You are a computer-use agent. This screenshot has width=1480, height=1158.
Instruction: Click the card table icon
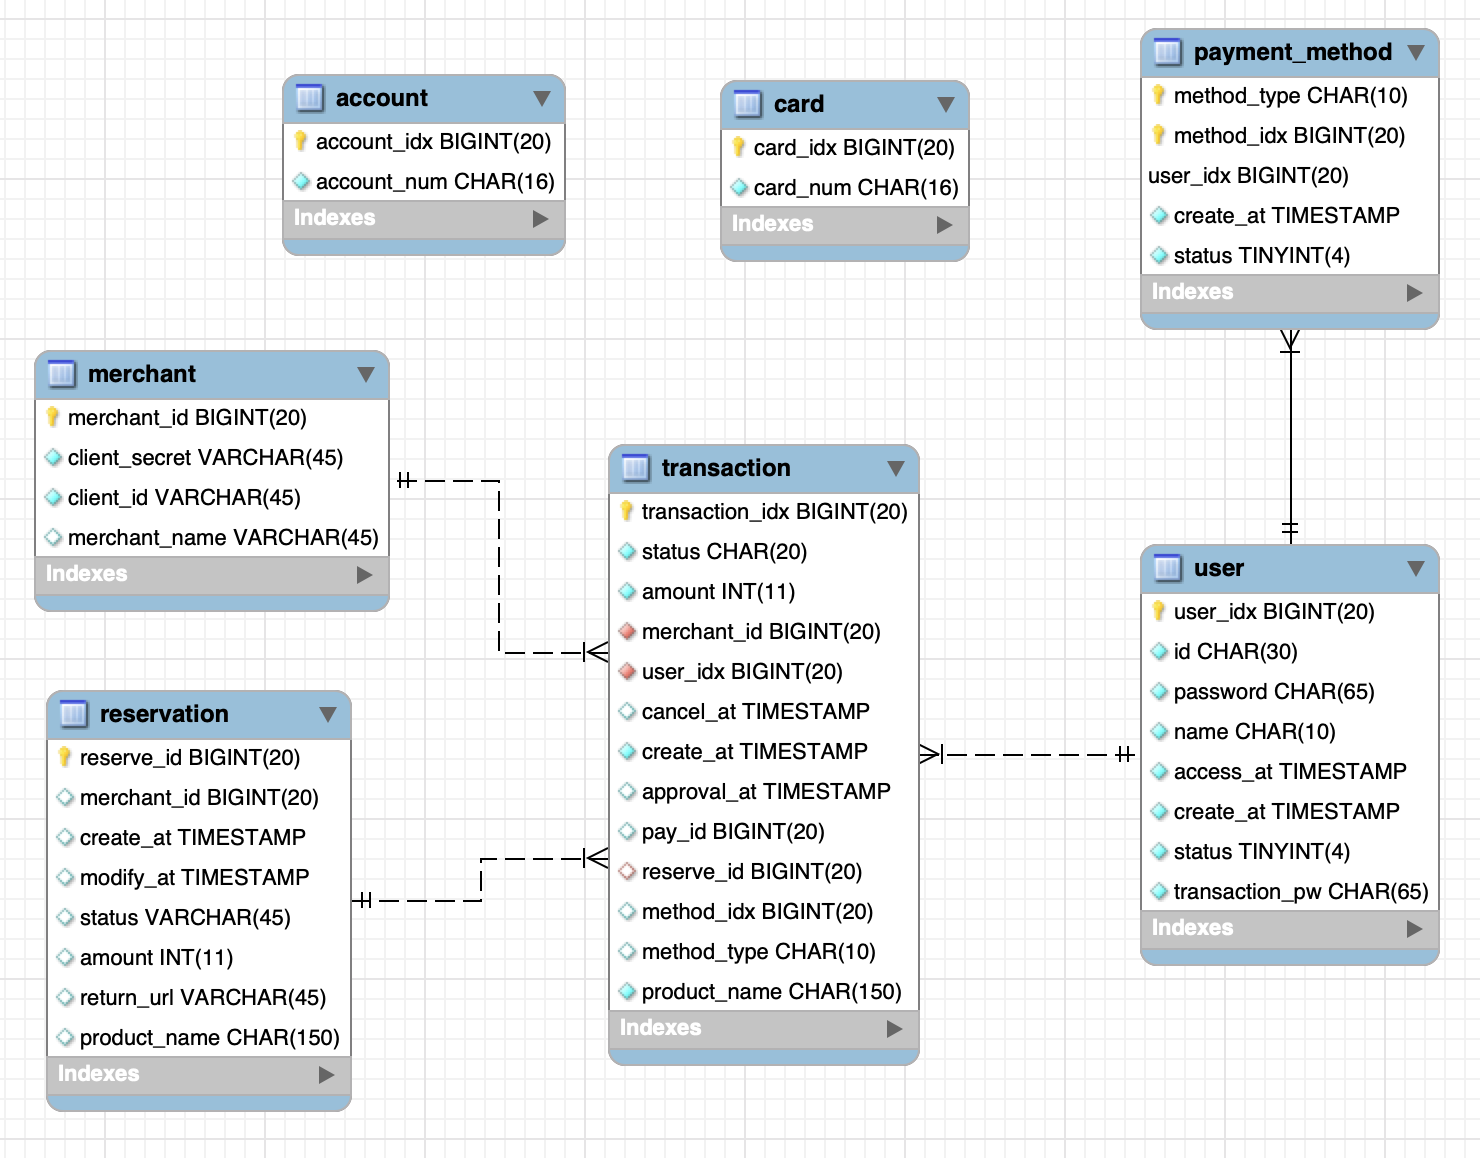click(x=747, y=104)
